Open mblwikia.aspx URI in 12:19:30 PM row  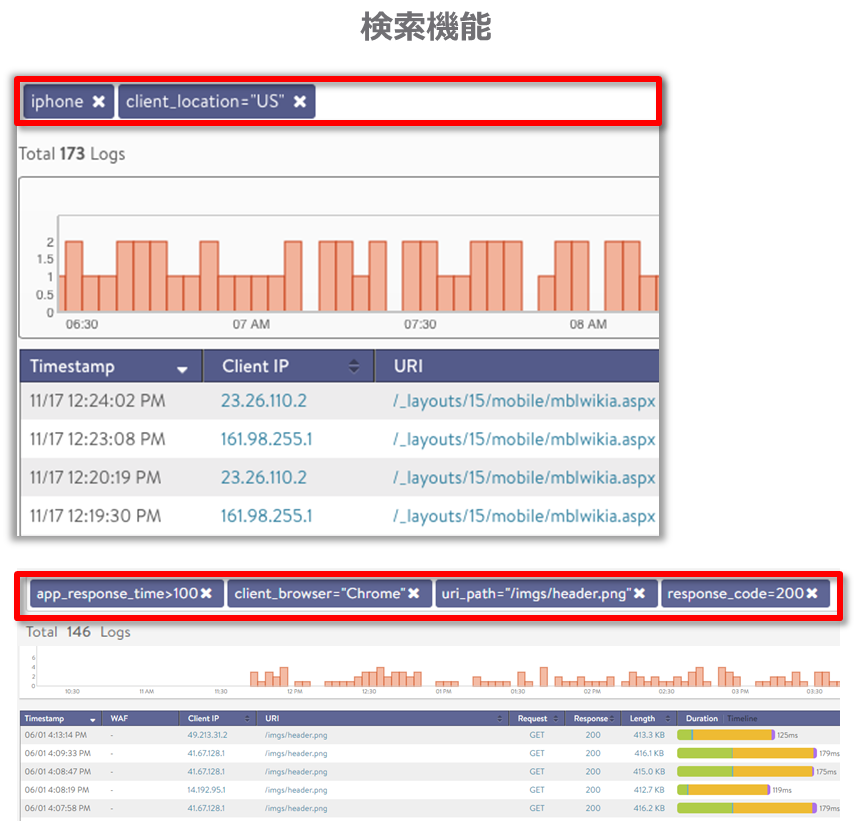click(524, 516)
